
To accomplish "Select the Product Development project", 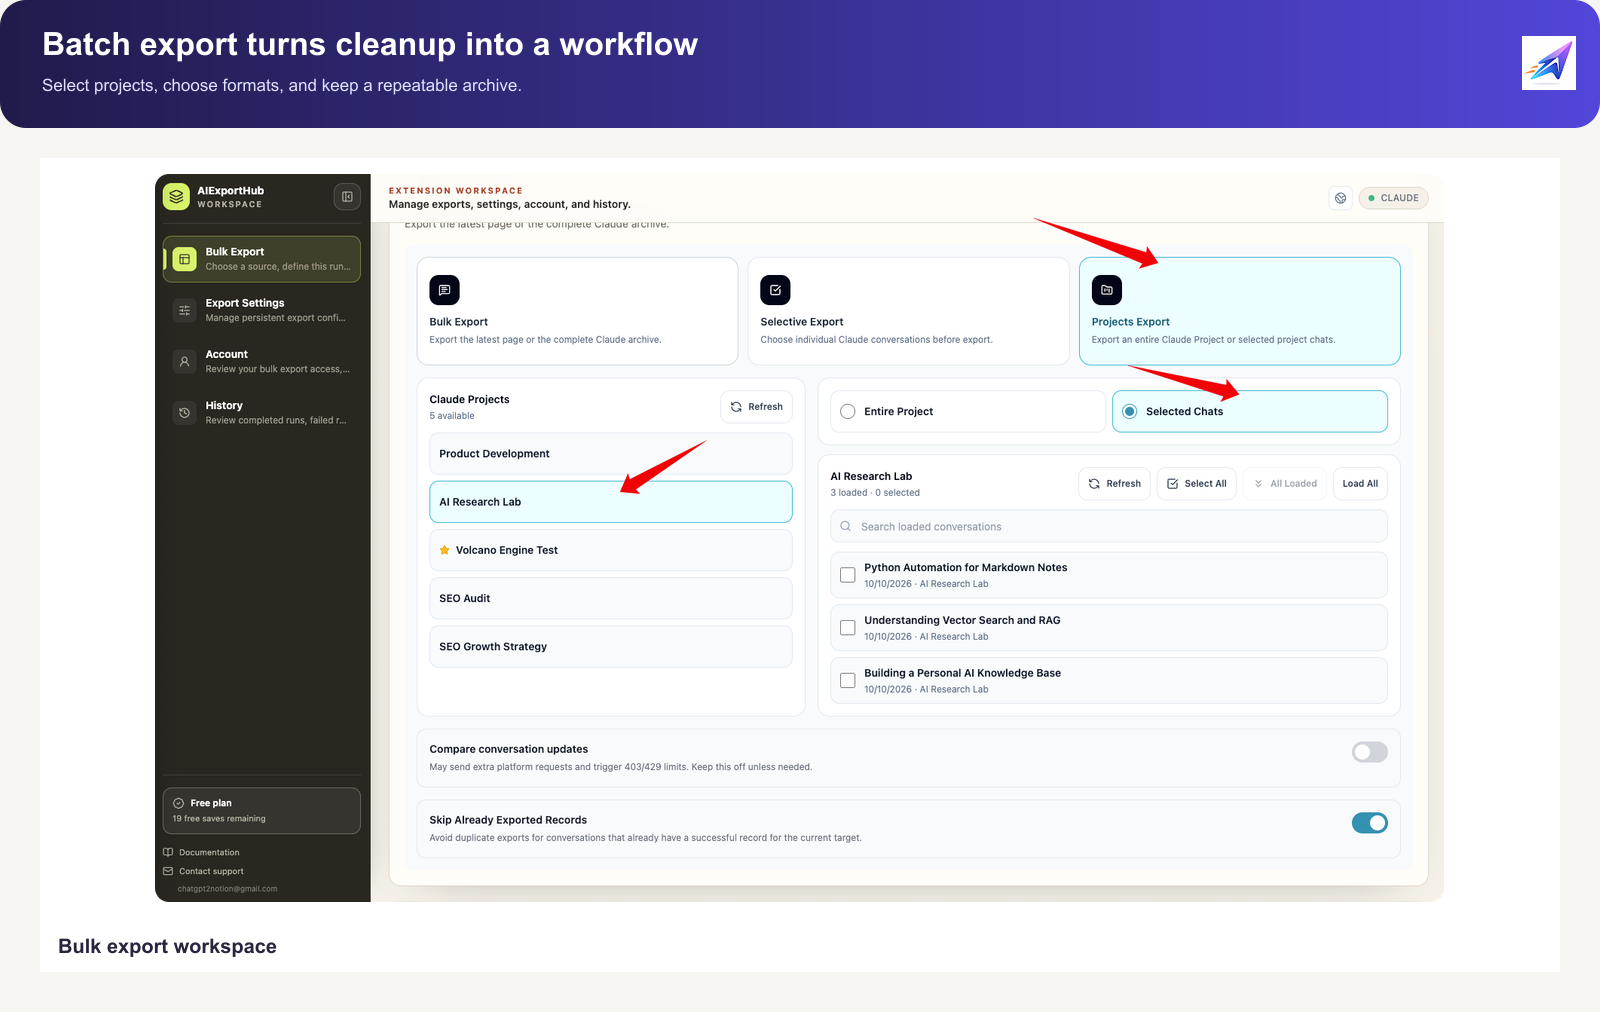I will [x=611, y=454].
